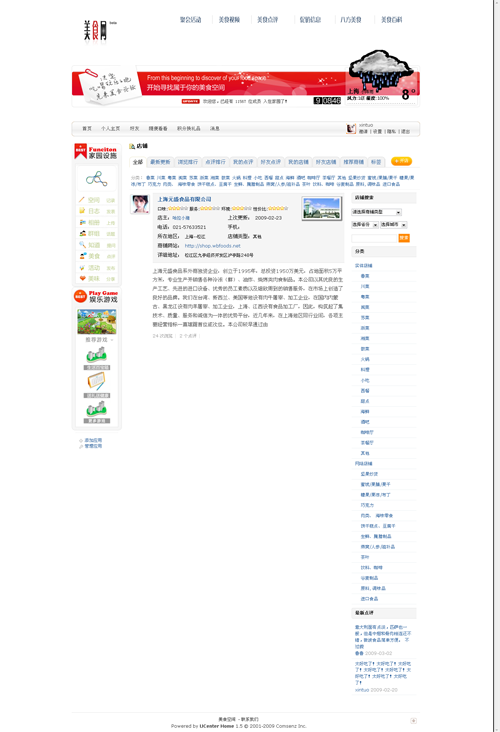Expand the 推荐游戏 dropdown arrow

112,340
